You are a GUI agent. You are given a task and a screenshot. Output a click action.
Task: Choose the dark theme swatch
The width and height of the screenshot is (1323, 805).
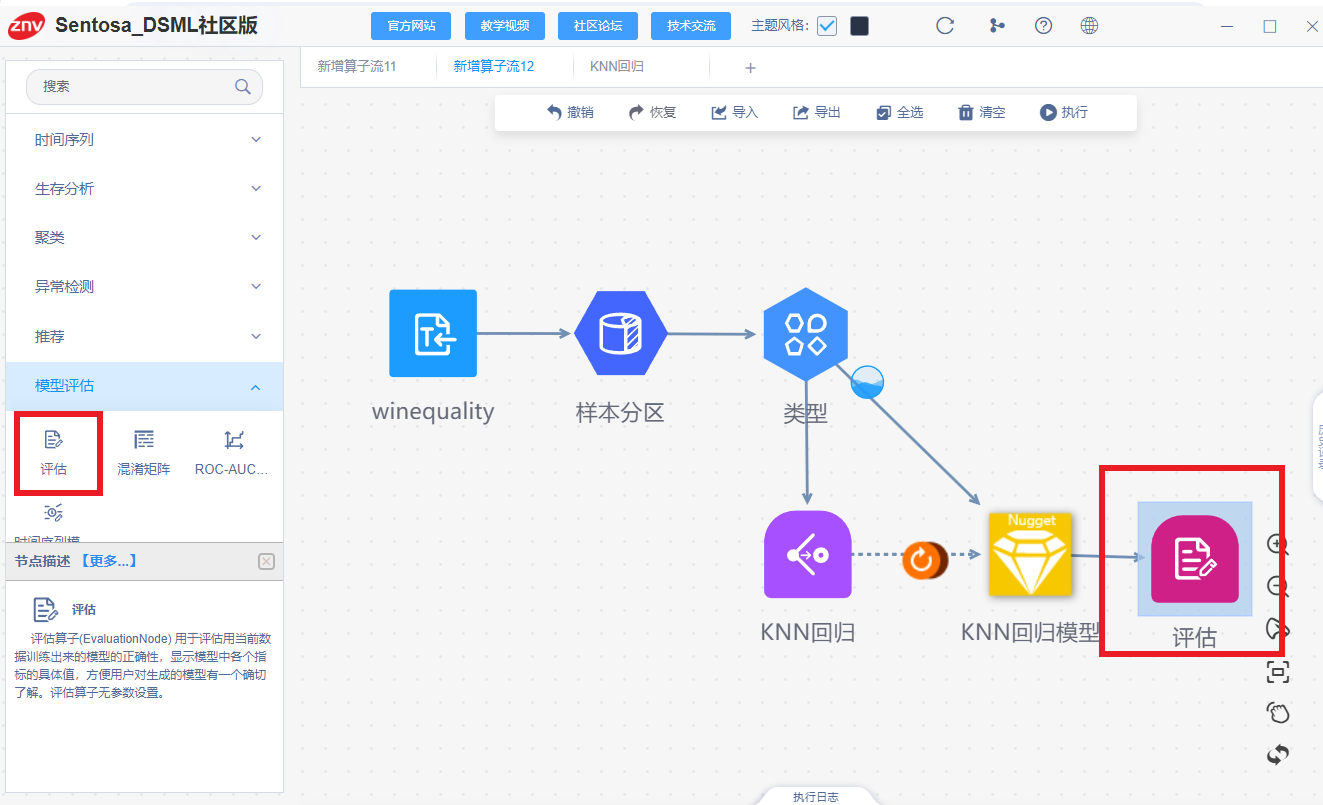point(859,26)
